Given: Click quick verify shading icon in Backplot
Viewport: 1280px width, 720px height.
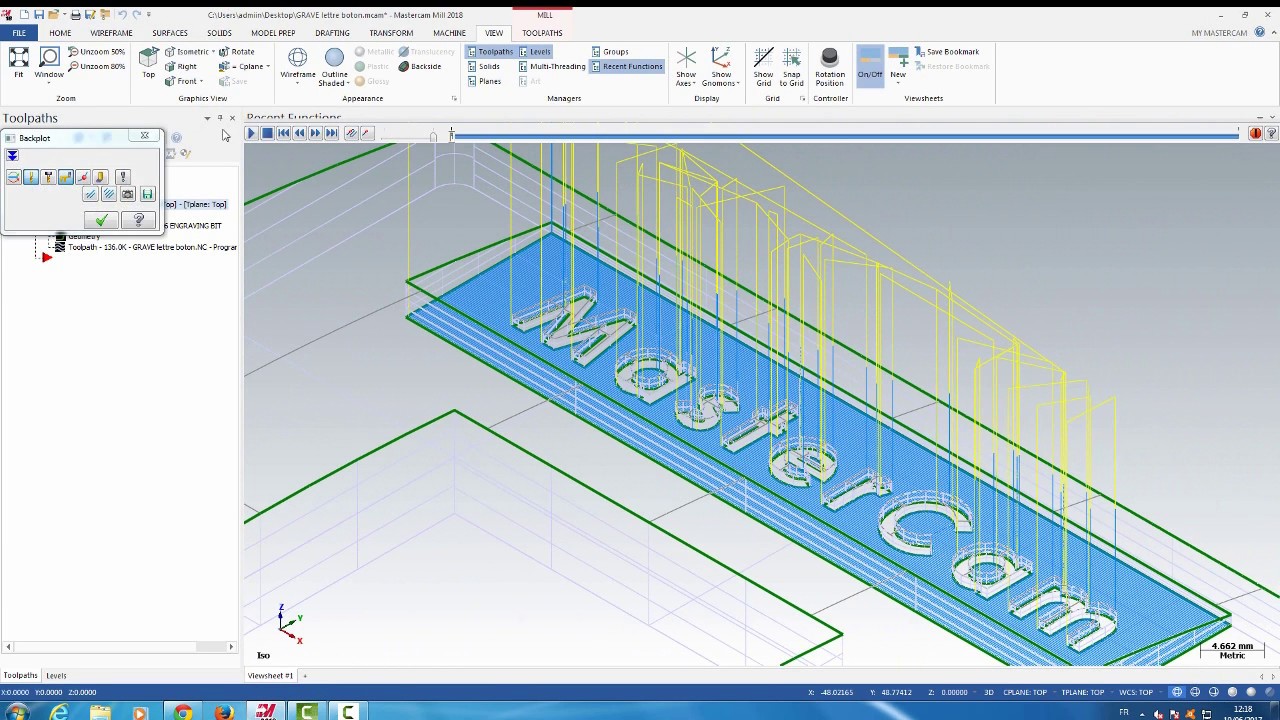Looking at the screenshot, I should pyautogui.click(x=100, y=177).
